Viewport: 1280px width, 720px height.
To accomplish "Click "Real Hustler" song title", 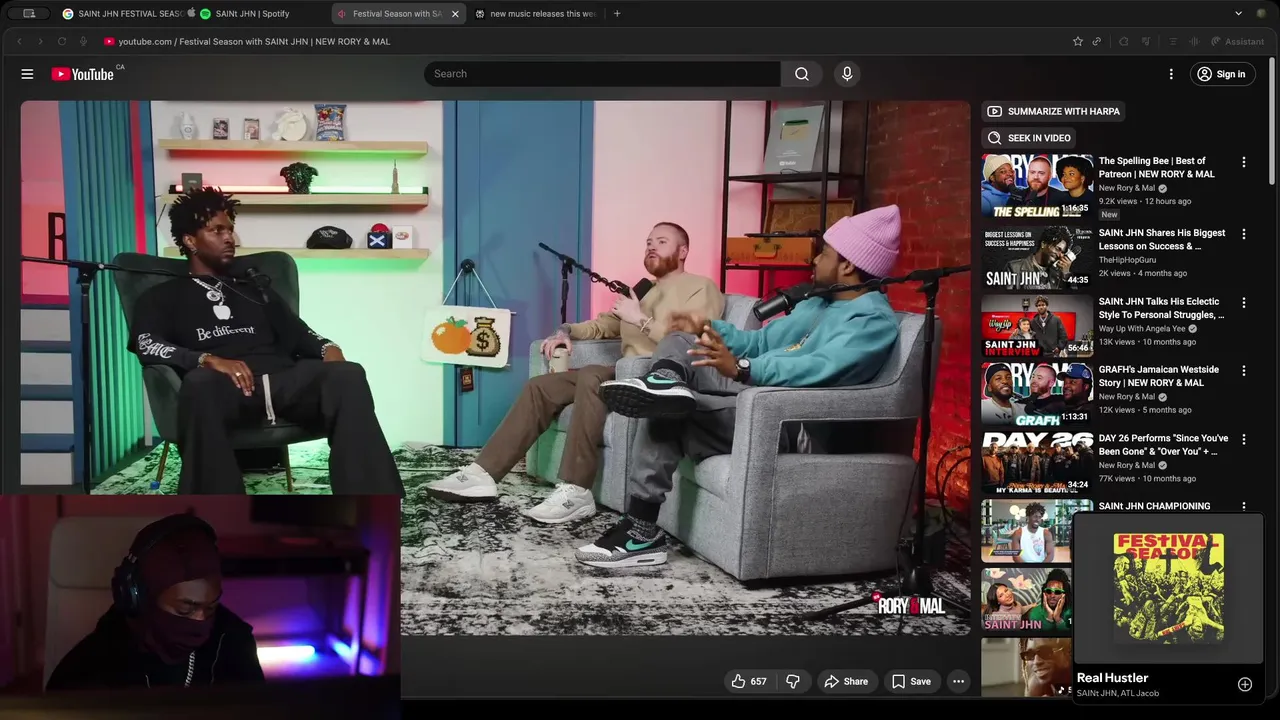I will (1112, 678).
